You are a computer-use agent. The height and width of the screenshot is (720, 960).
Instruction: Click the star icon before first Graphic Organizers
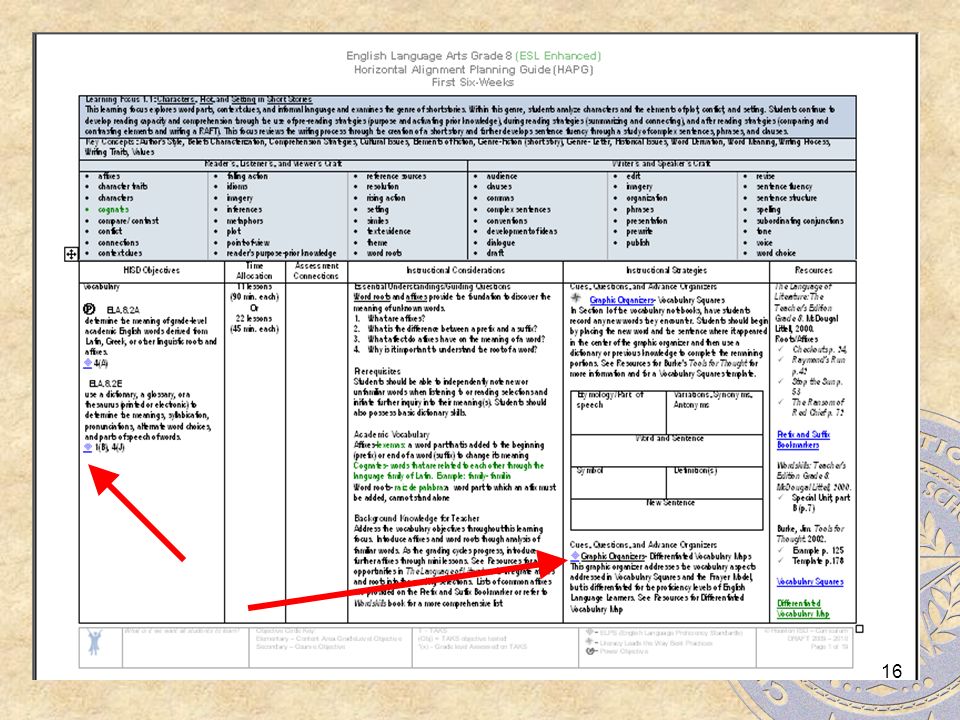click(576, 298)
